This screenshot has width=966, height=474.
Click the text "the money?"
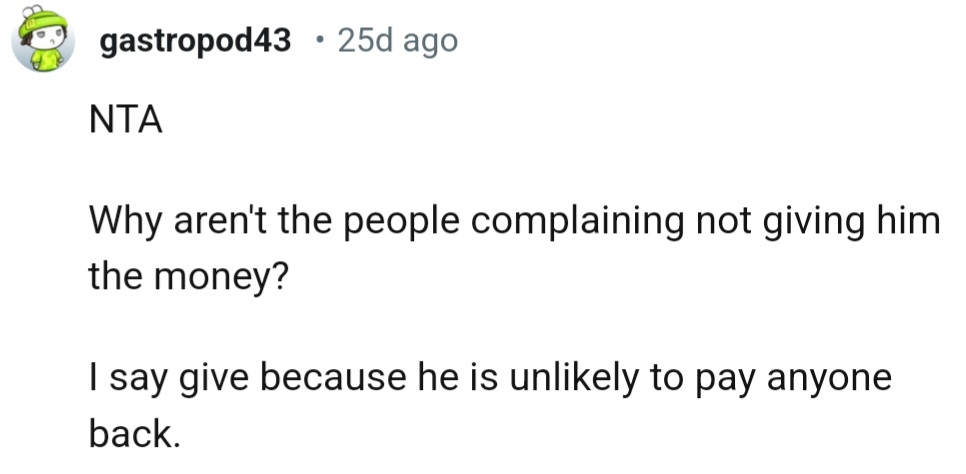point(188,272)
